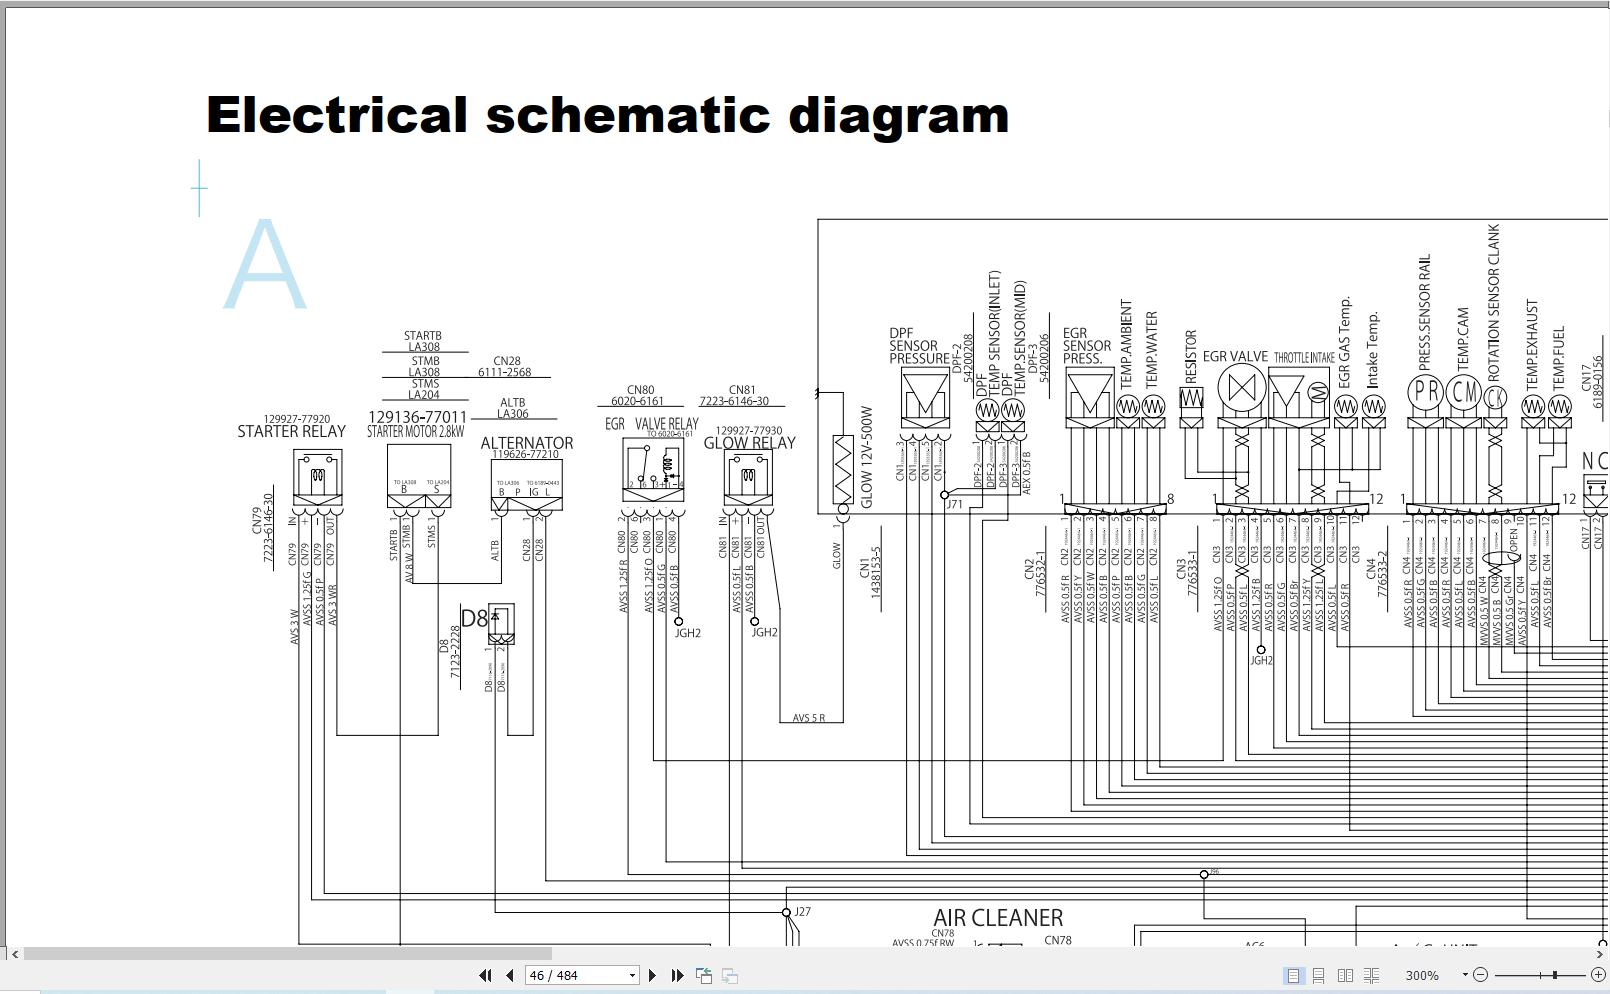Screen dimensions: 1610x994
Task: Click the zoom slider handle
Action: (1555, 975)
